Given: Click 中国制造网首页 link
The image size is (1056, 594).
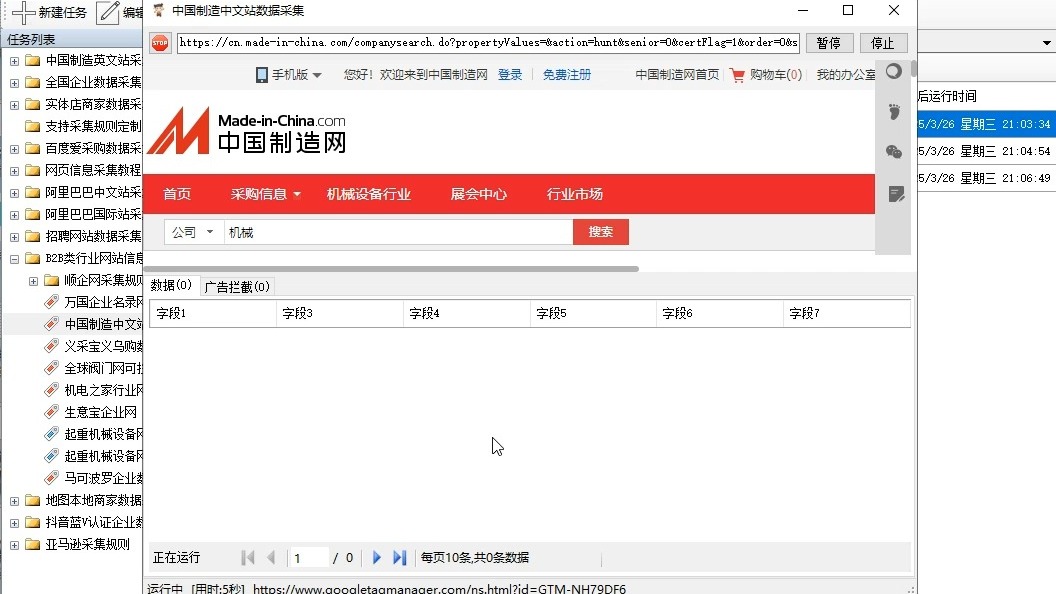Looking at the screenshot, I should point(677,75).
